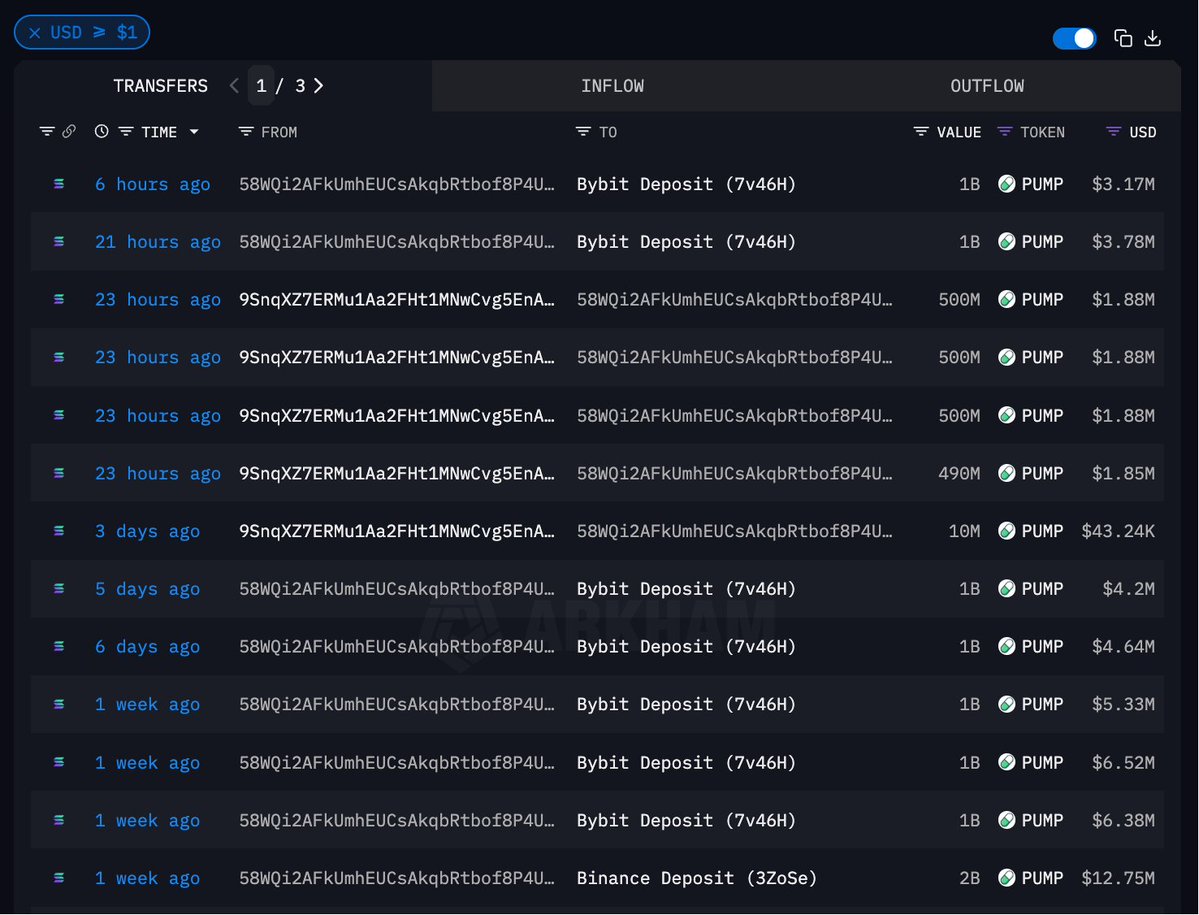Open the 58WQi2A sender address in the $12.75M row
The width and height of the screenshot is (1199, 915).
coord(397,878)
